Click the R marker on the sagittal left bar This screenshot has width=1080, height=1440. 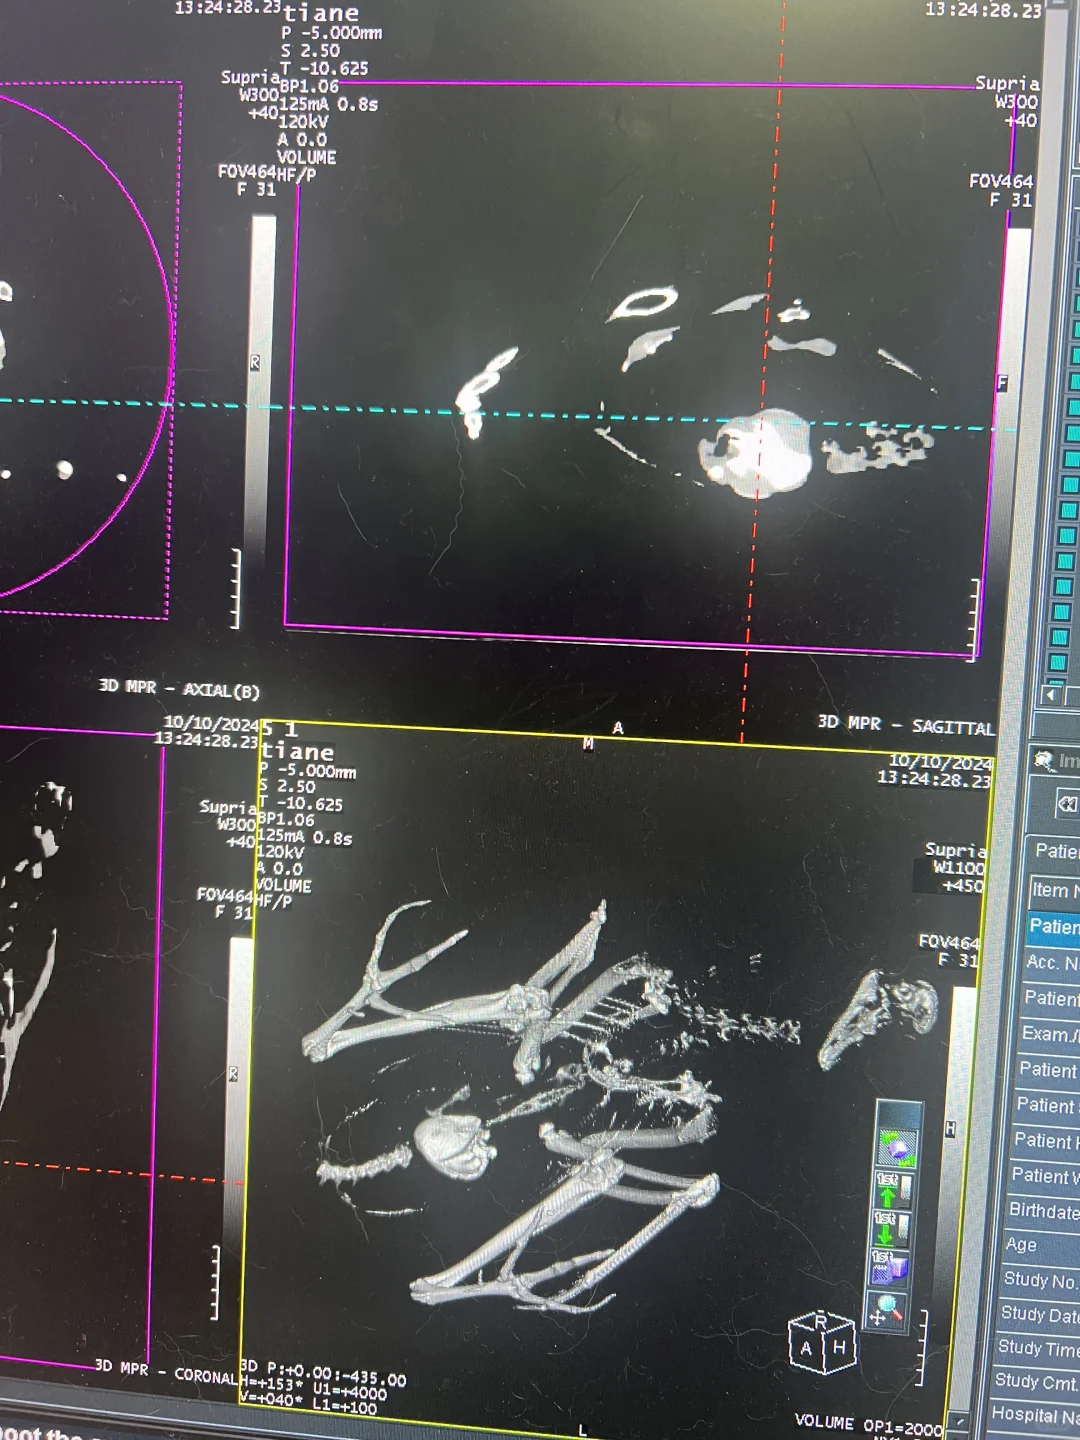coord(255,363)
